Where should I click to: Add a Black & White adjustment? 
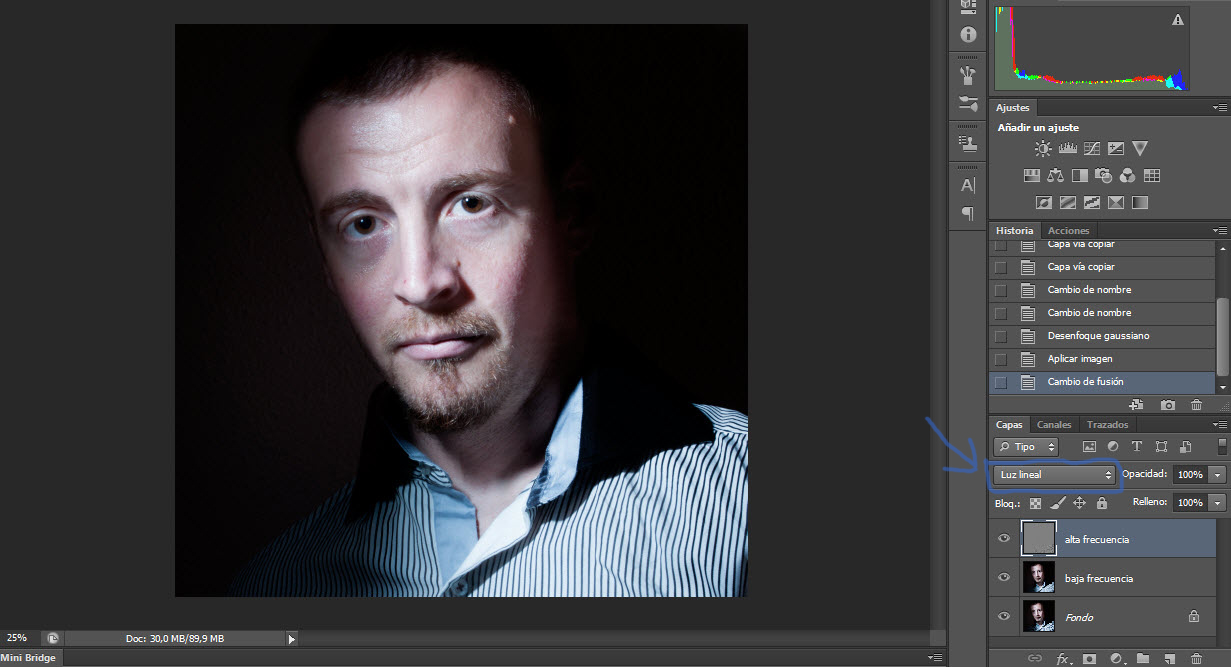pyautogui.click(x=1080, y=175)
